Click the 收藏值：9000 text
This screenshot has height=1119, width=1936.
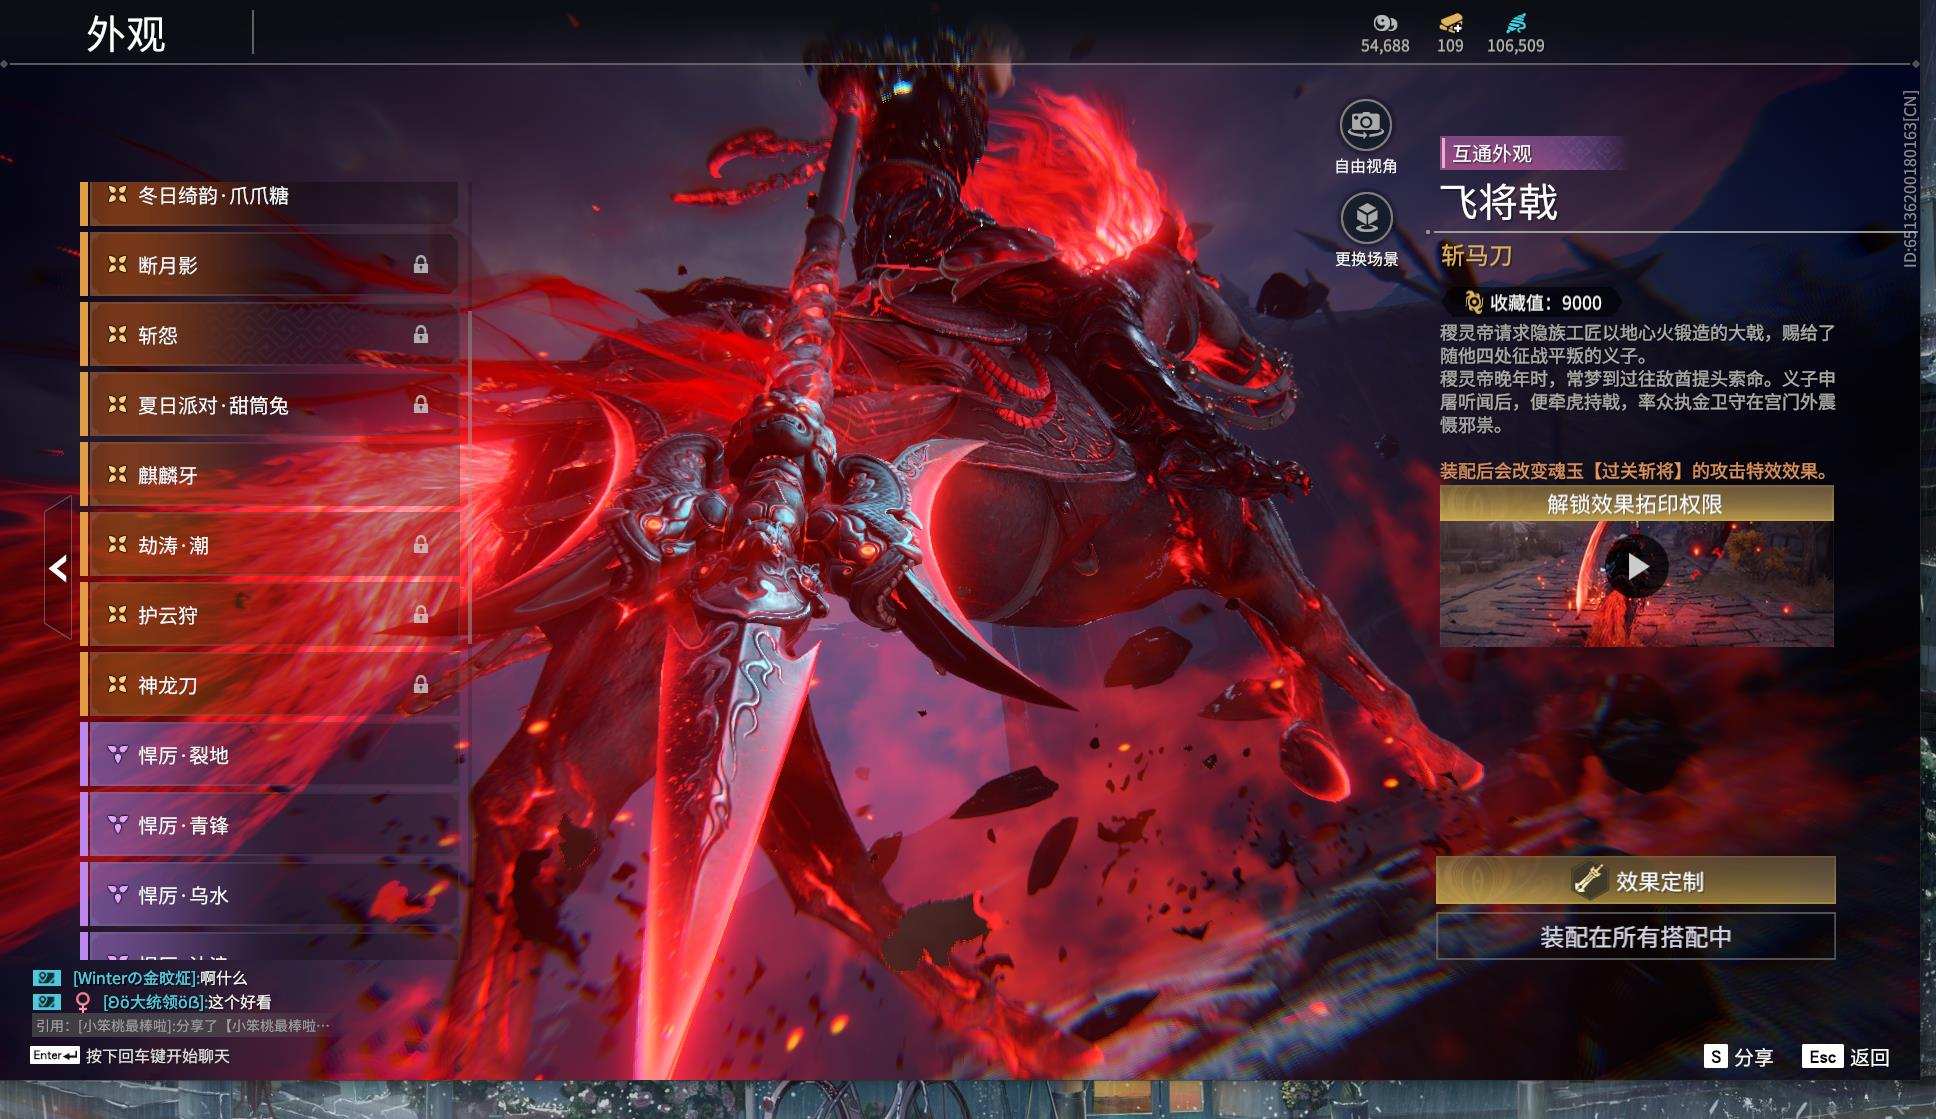(1546, 302)
